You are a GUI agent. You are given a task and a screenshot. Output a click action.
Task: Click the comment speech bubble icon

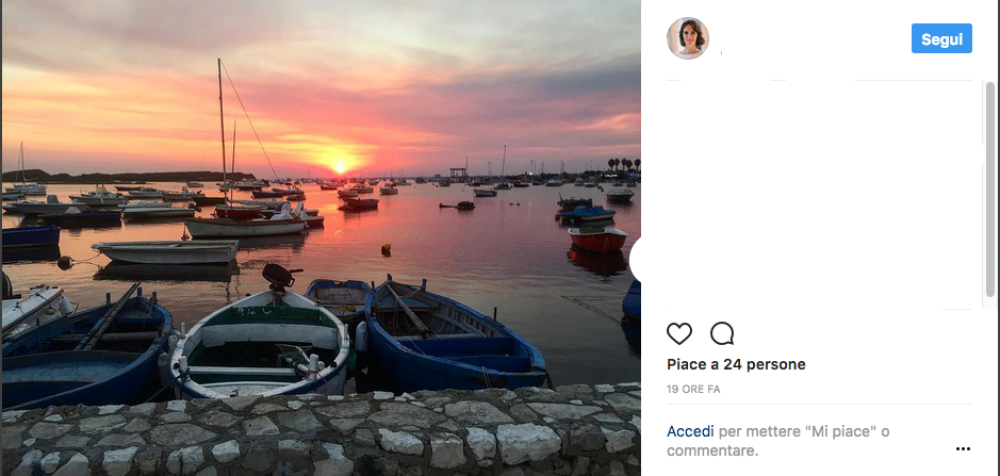[x=721, y=334]
